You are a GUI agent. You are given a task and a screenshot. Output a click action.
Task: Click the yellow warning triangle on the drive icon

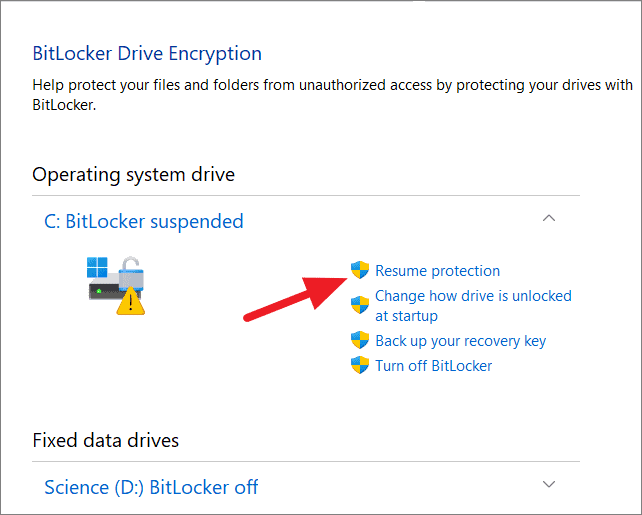[x=131, y=301]
